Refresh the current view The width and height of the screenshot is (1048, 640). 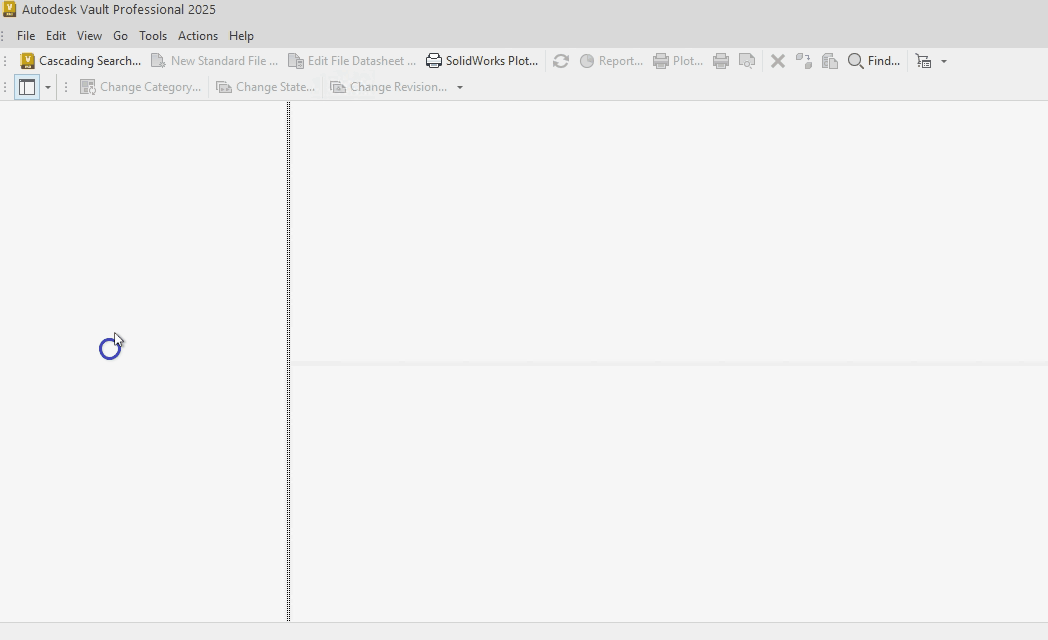(561, 61)
